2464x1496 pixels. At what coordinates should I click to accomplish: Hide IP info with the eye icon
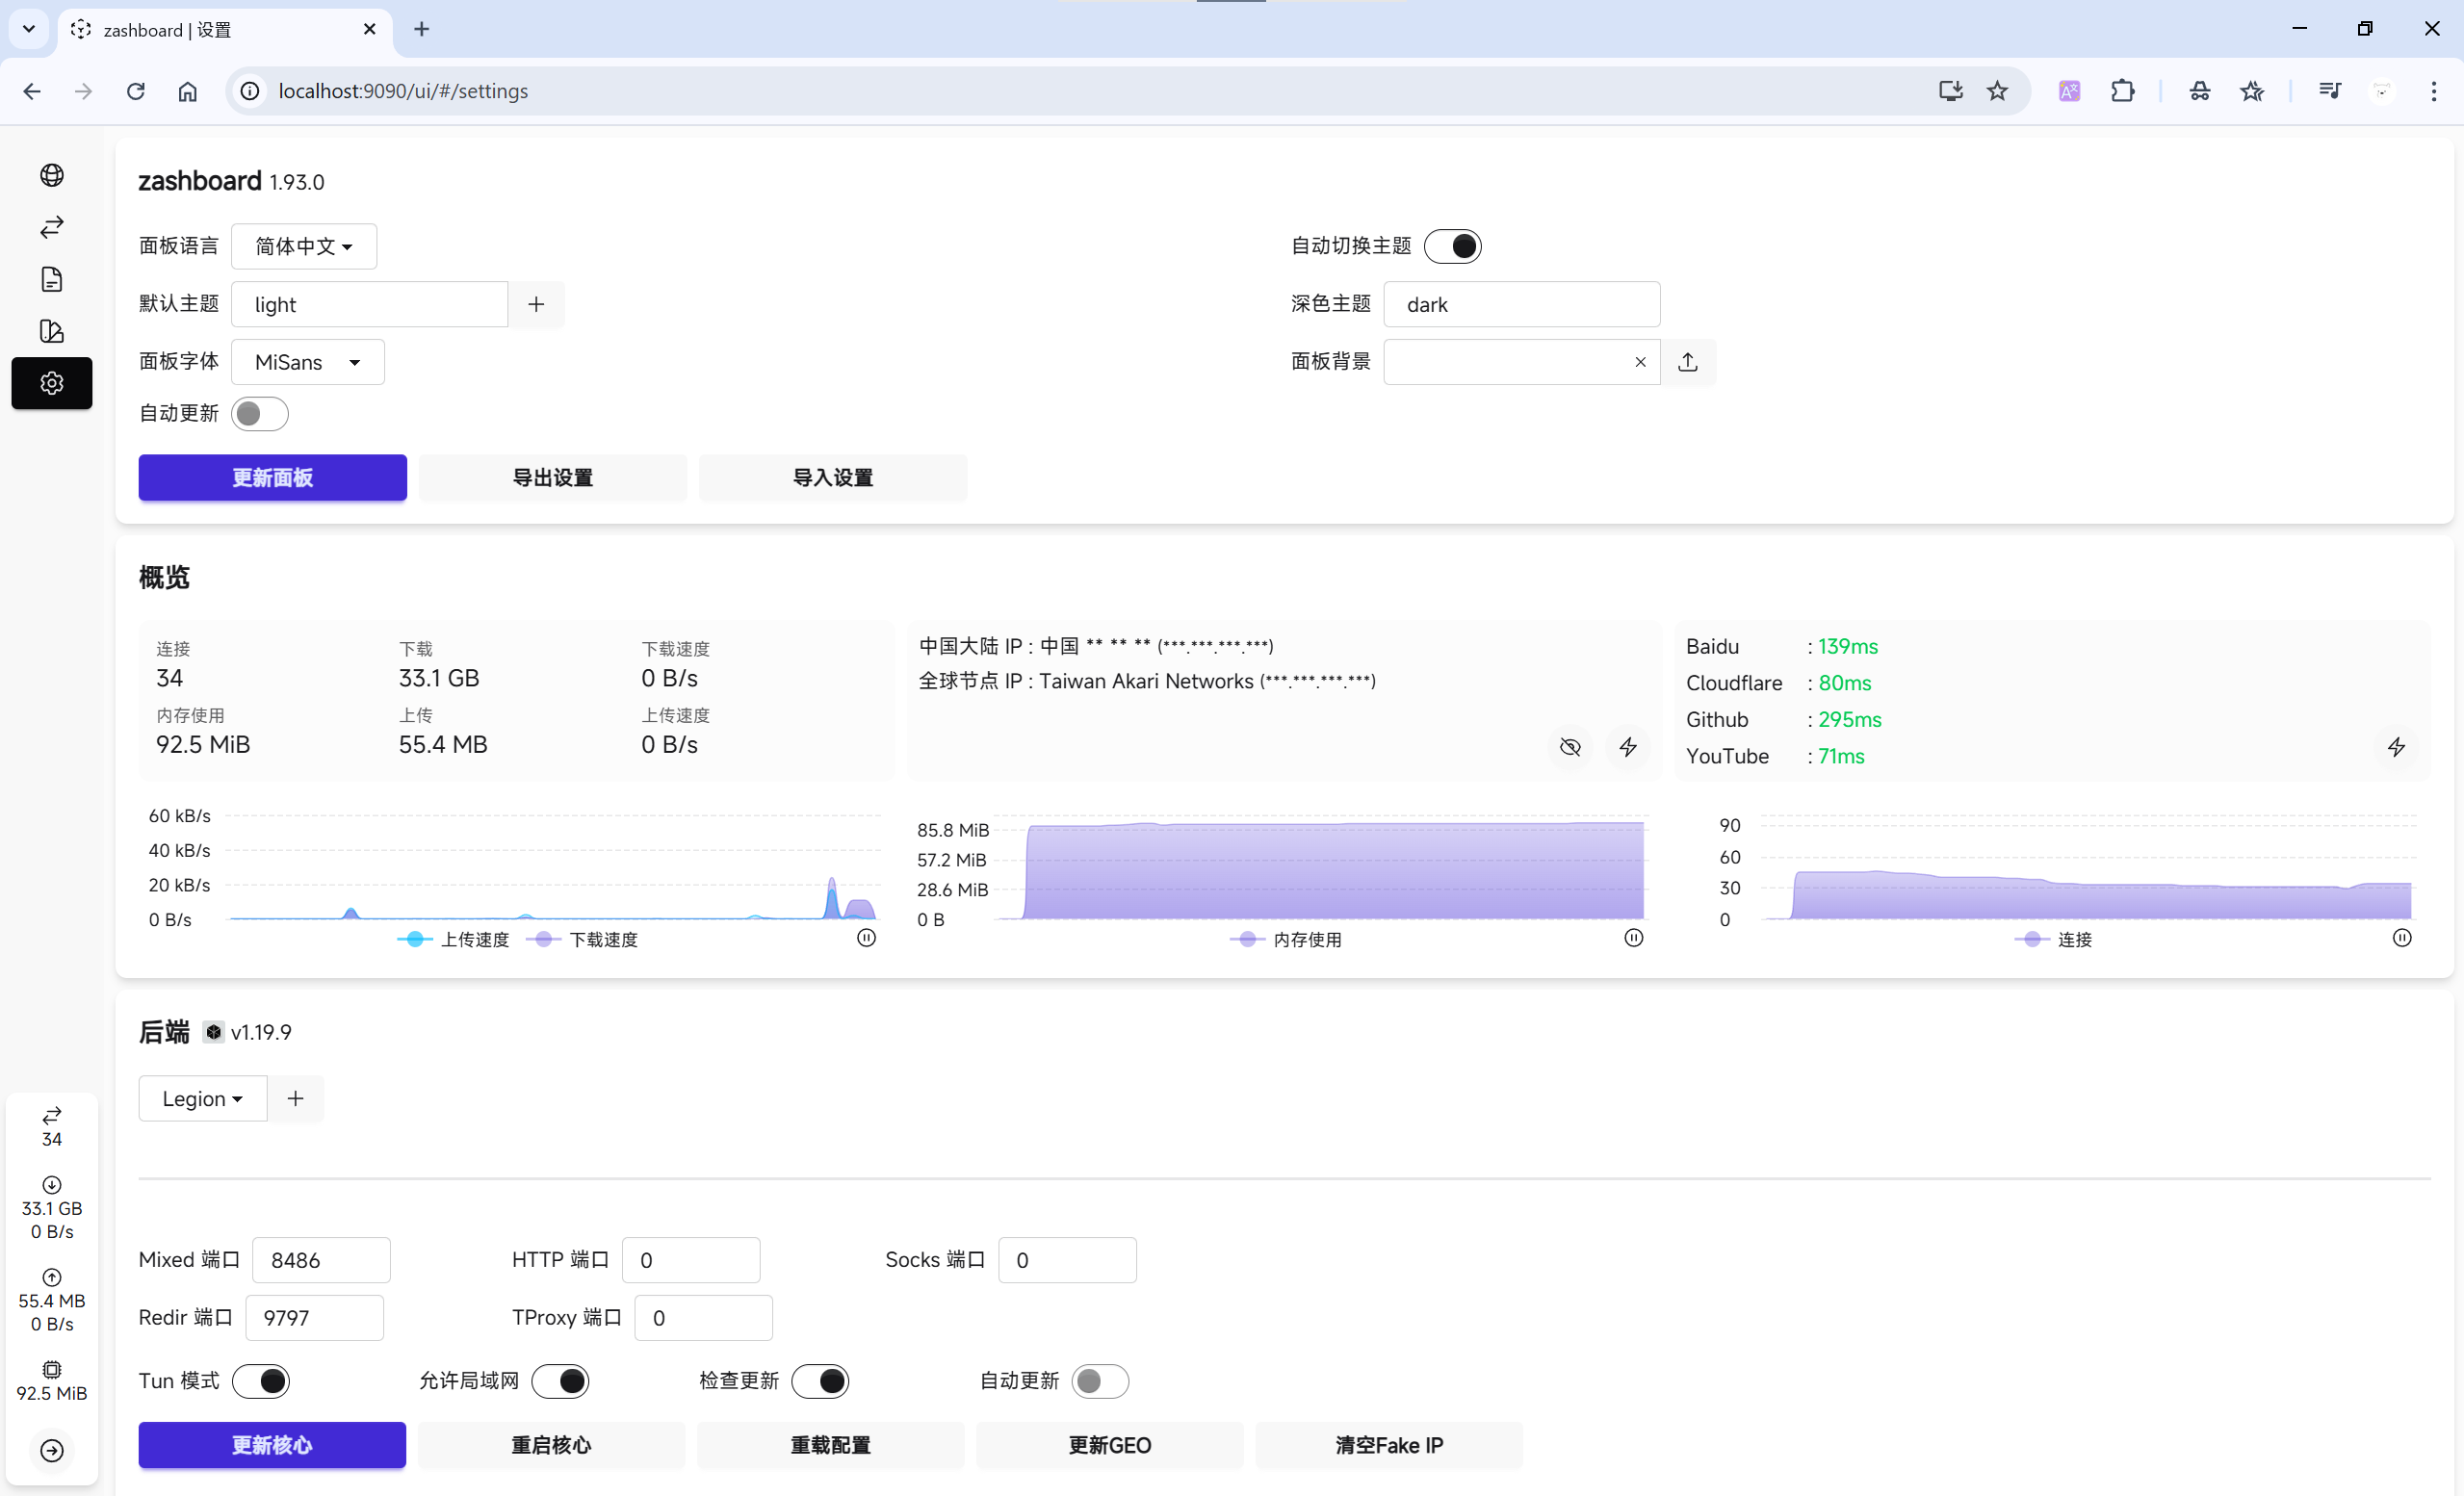click(1570, 747)
